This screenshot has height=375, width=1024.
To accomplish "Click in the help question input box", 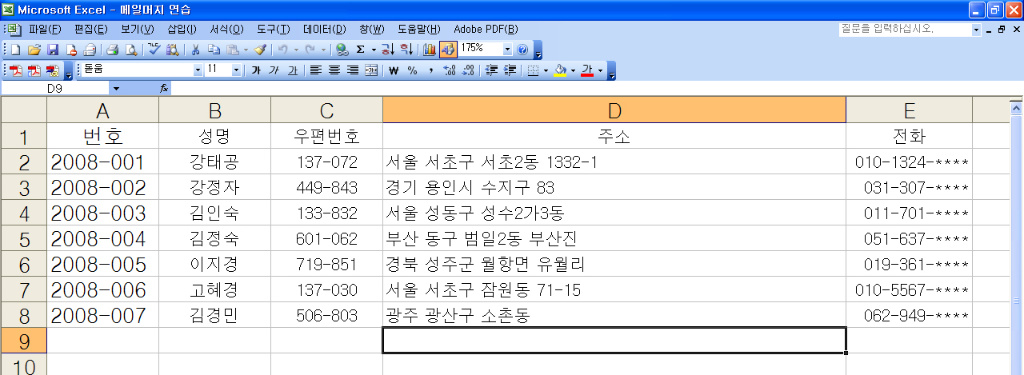I will click(905, 29).
